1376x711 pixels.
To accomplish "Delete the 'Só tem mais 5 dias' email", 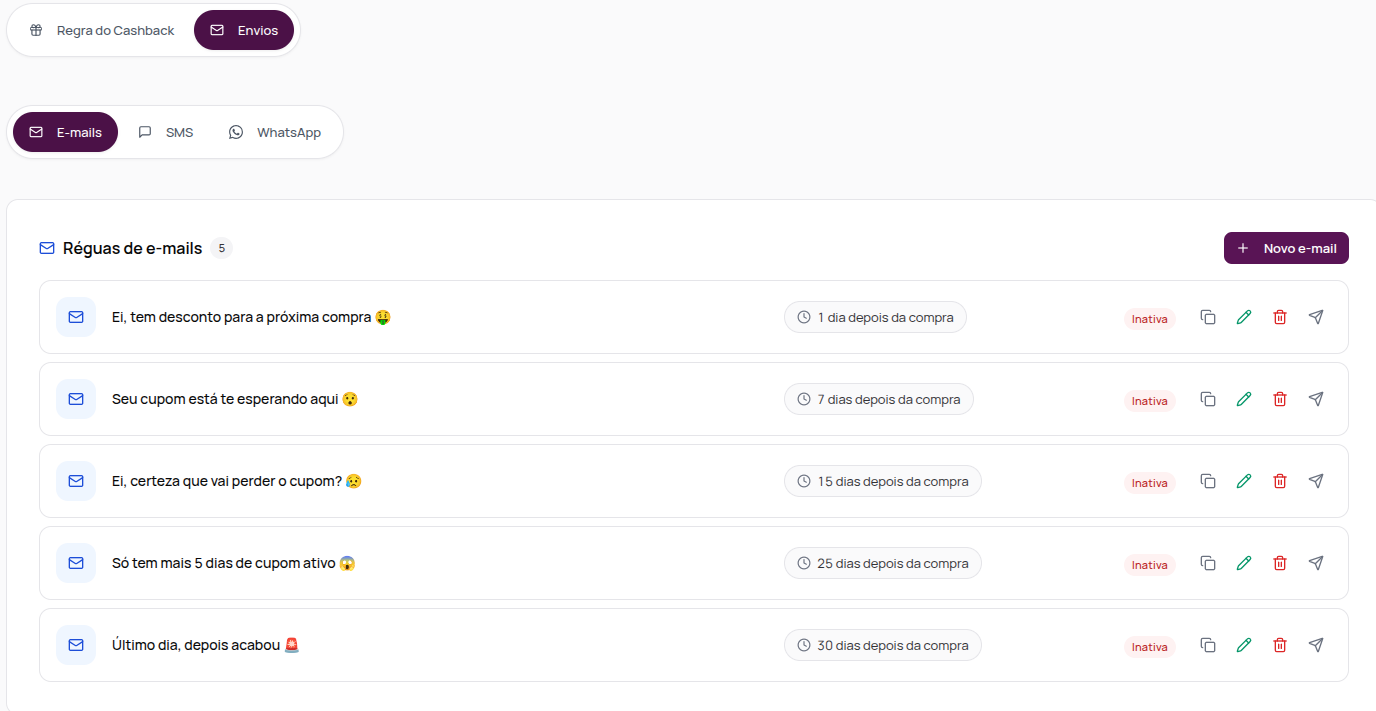I will pyautogui.click(x=1280, y=563).
